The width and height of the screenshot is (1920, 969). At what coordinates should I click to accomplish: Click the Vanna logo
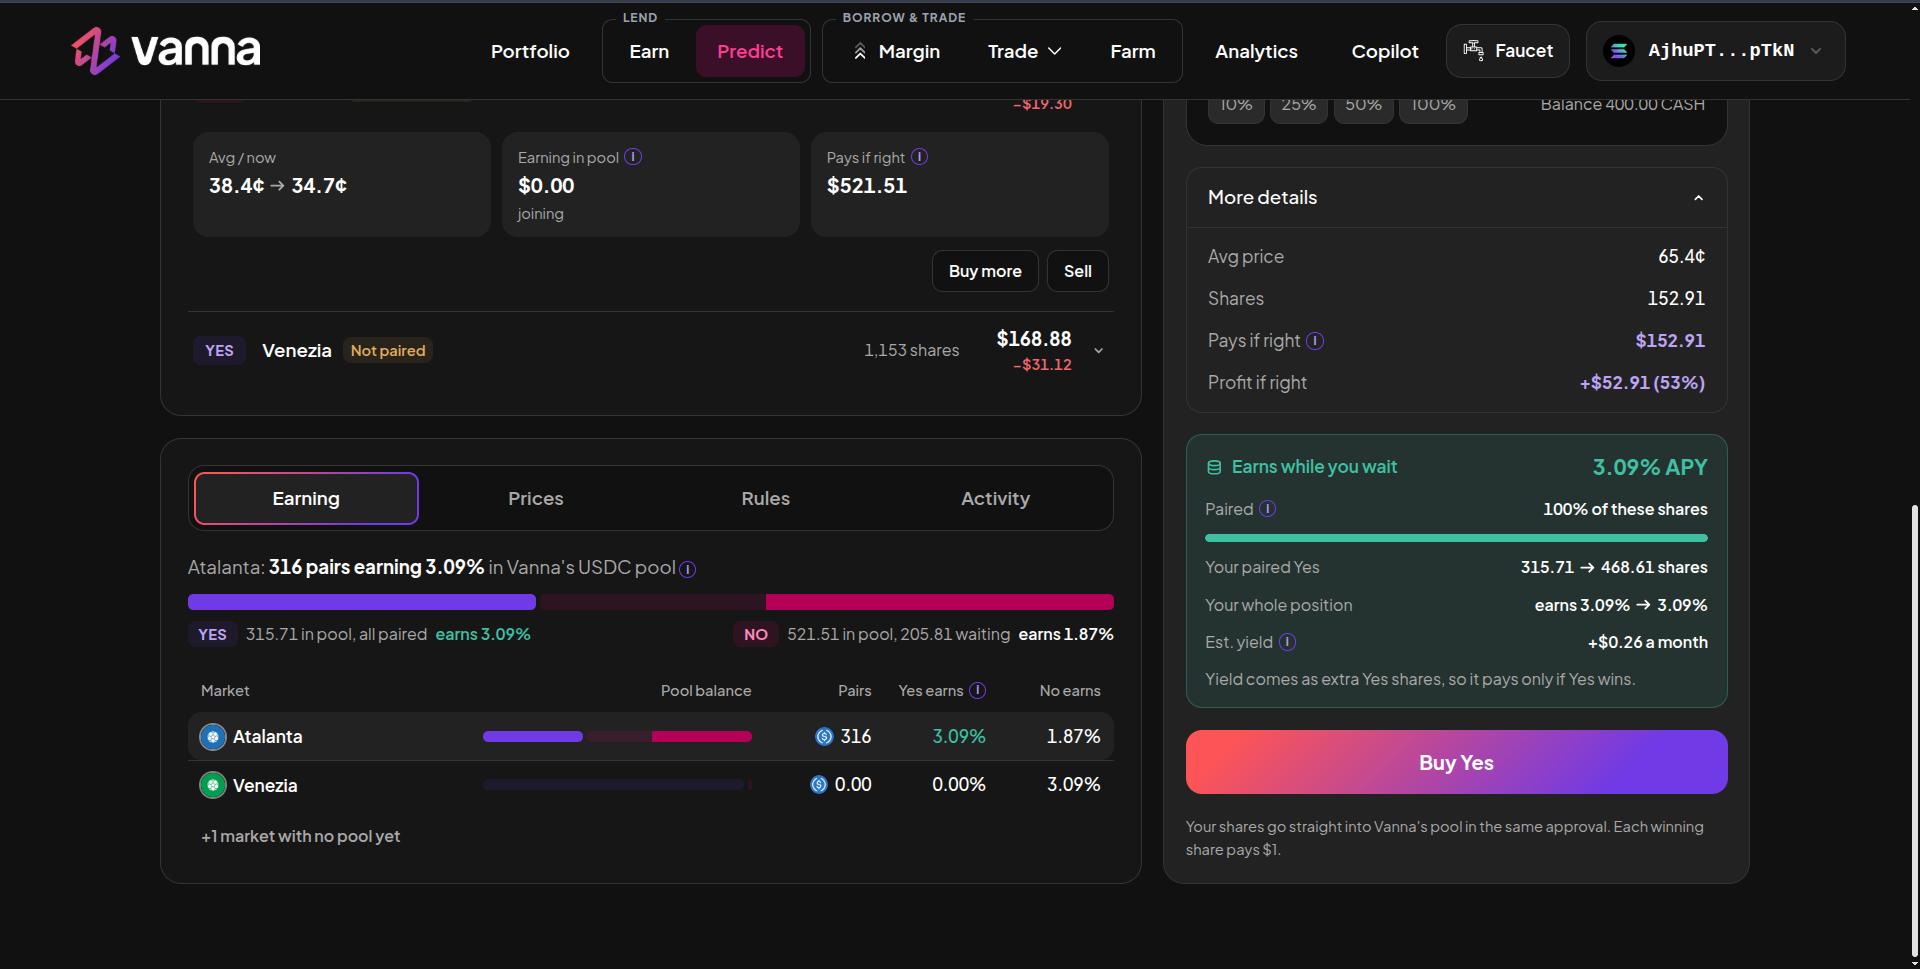tap(166, 50)
